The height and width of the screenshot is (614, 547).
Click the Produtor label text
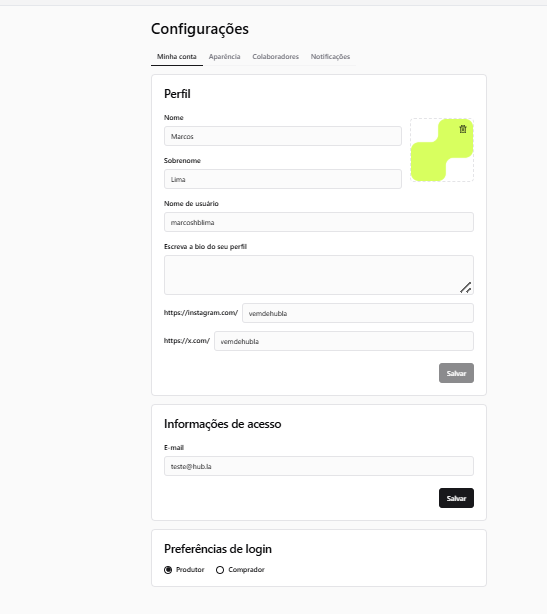[190, 570]
